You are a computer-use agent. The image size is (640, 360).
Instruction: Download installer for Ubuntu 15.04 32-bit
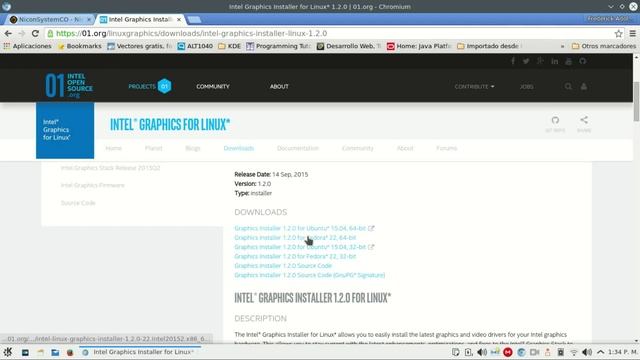pyautogui.click(x=300, y=247)
